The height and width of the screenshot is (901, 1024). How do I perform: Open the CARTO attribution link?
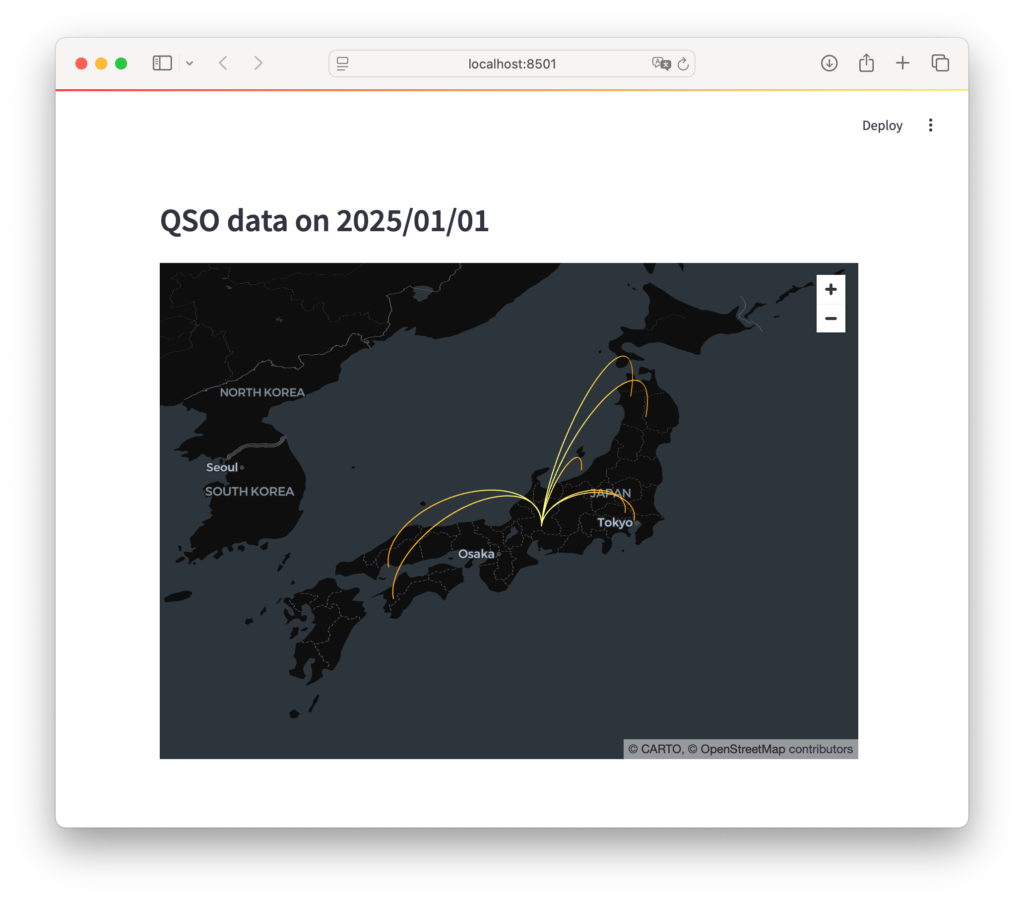point(655,749)
